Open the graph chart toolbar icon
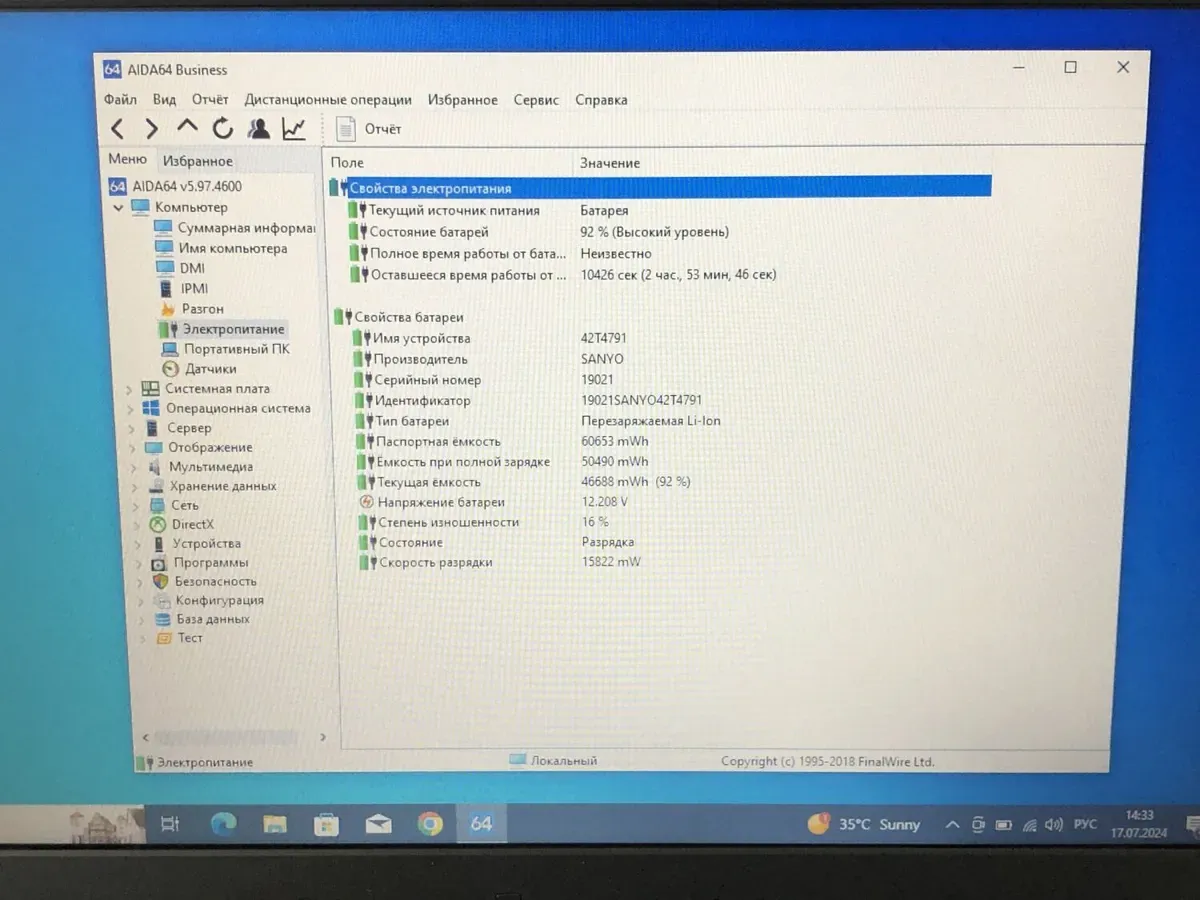Viewport: 1200px width, 900px height. [x=294, y=128]
